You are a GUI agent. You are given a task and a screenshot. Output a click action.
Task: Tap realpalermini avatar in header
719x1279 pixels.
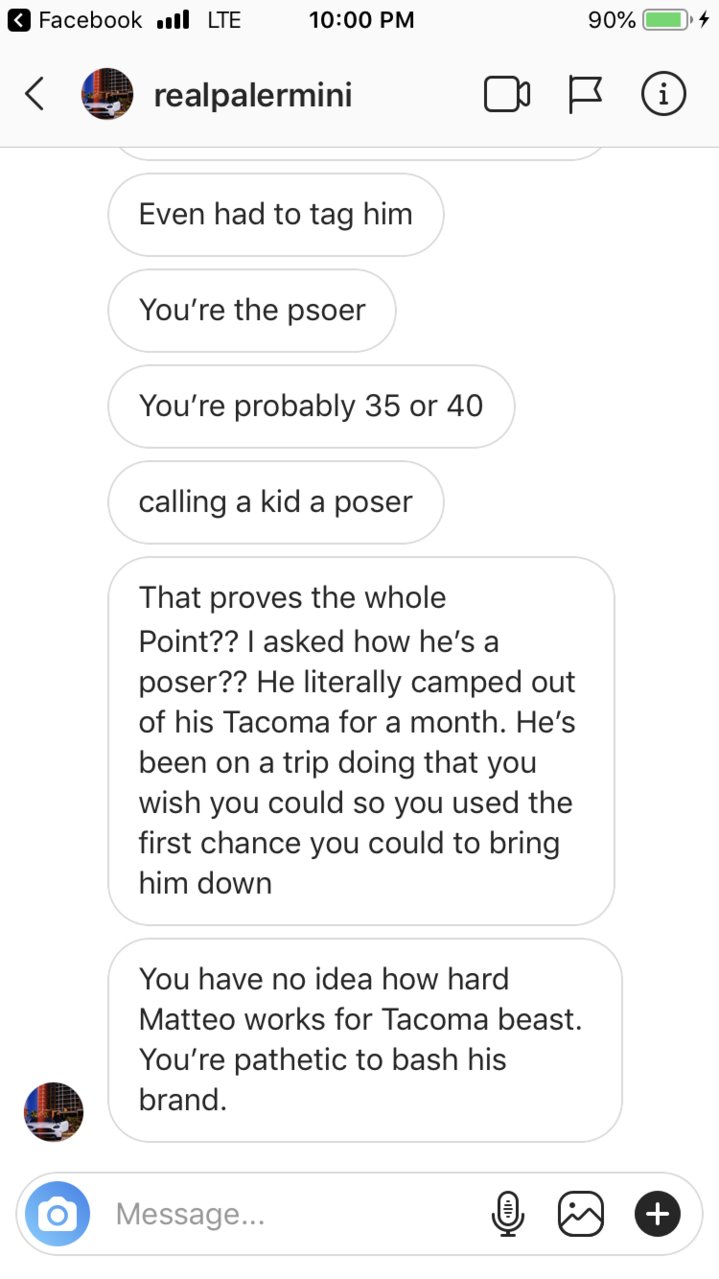(x=106, y=95)
